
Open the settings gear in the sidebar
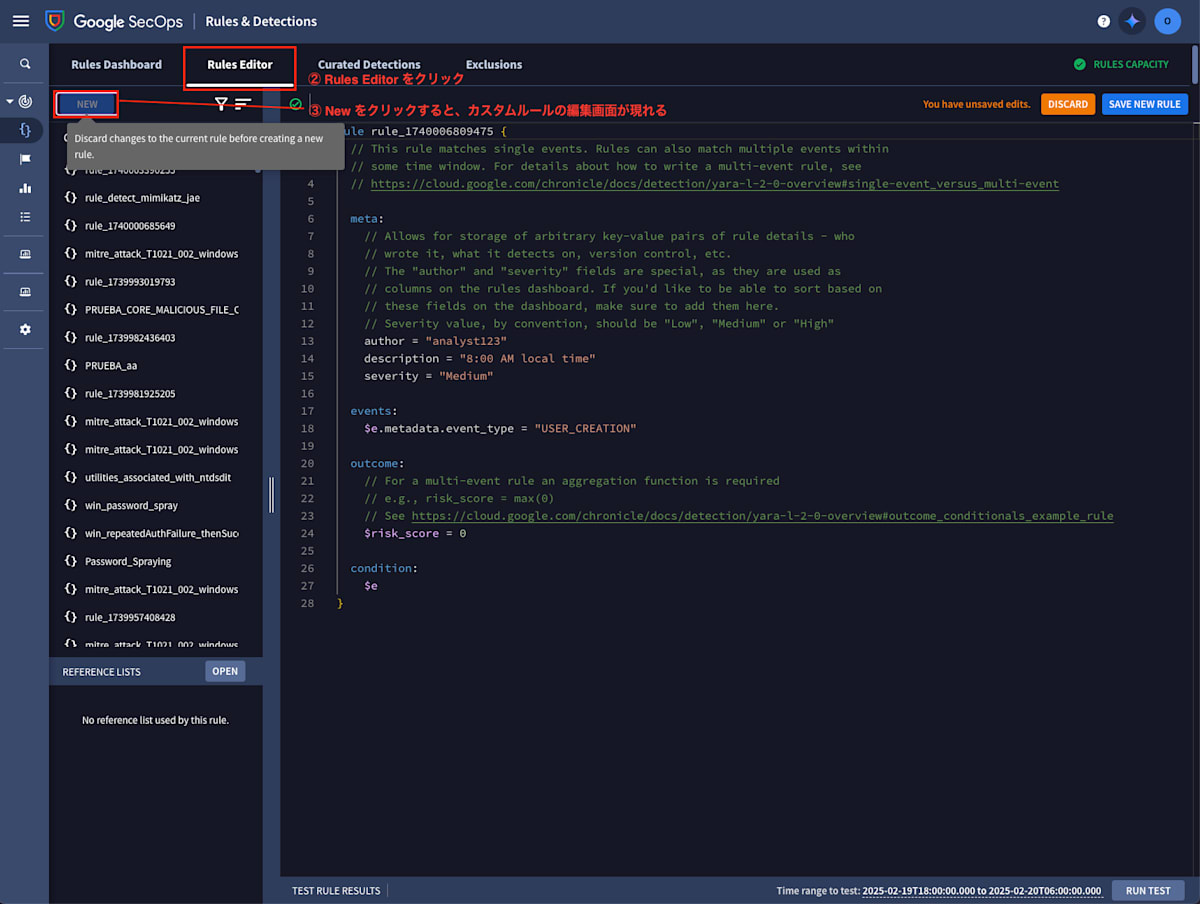25,329
